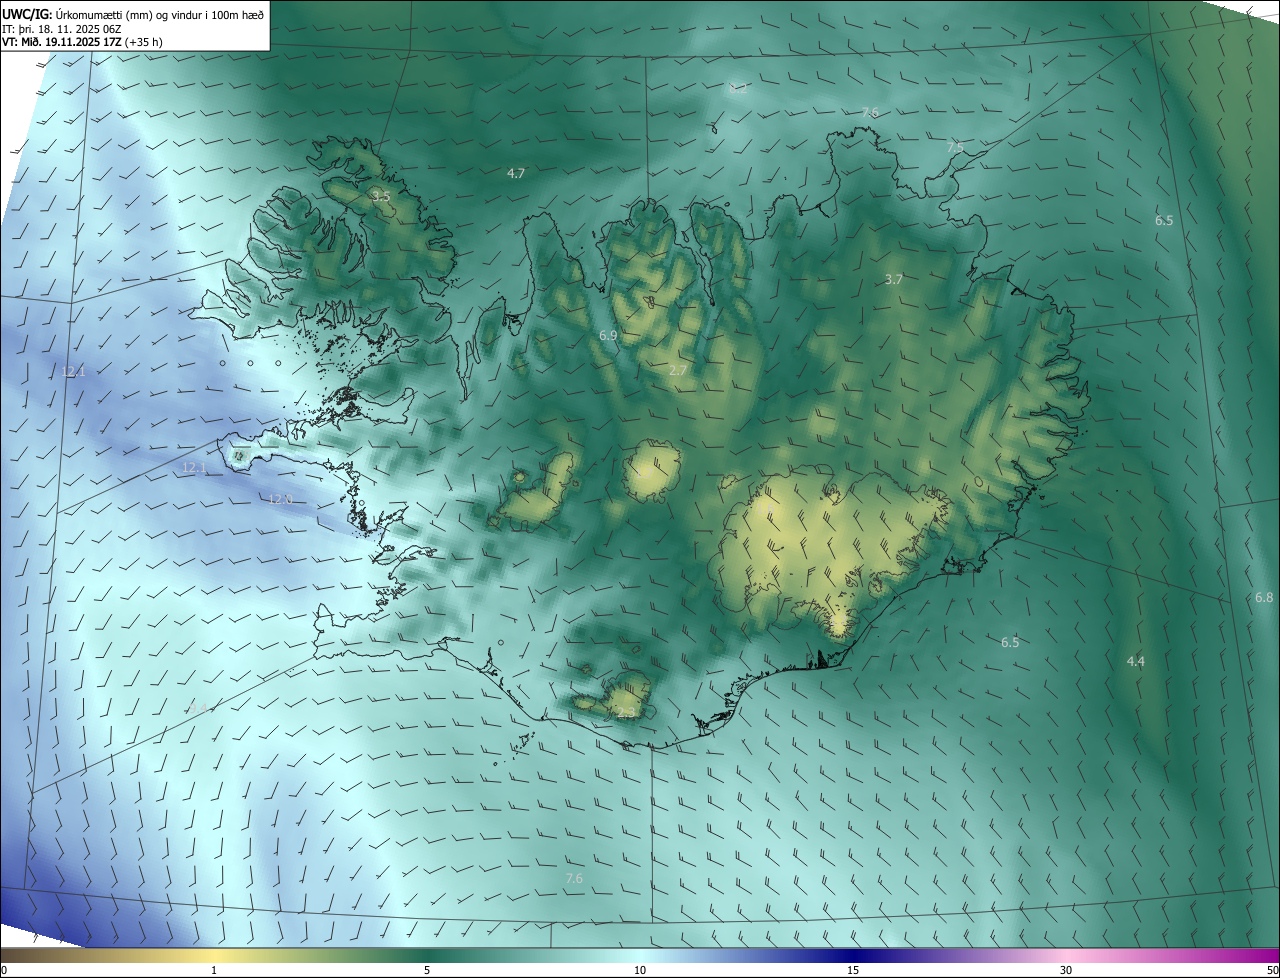Click the 7.5 value off the northeast coast

point(956,148)
